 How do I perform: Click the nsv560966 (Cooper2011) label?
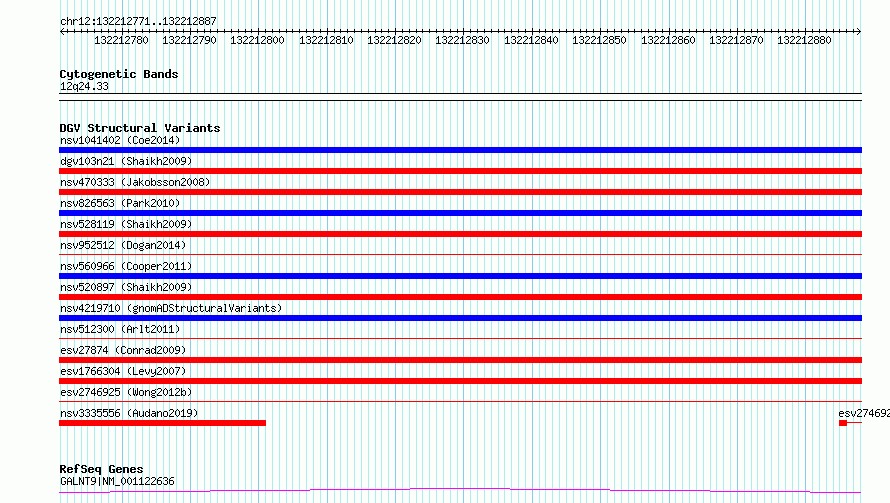[126, 266]
